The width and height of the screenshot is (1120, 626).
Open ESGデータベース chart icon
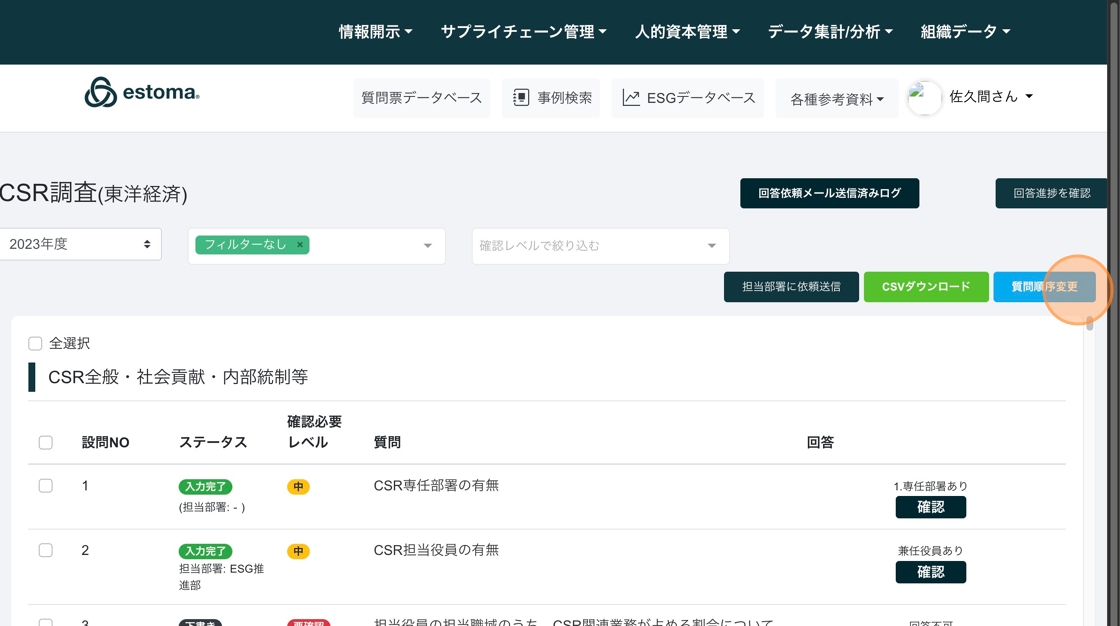(631, 98)
